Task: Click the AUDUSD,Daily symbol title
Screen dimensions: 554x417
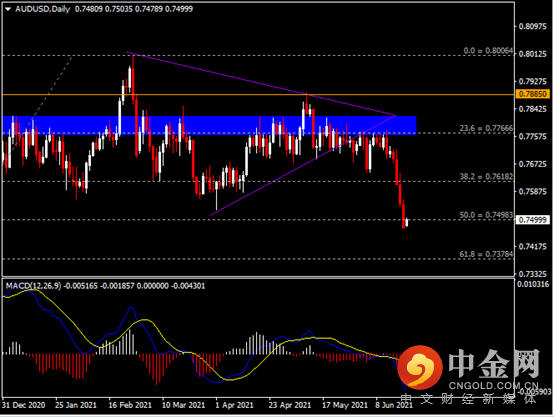Action: point(42,9)
